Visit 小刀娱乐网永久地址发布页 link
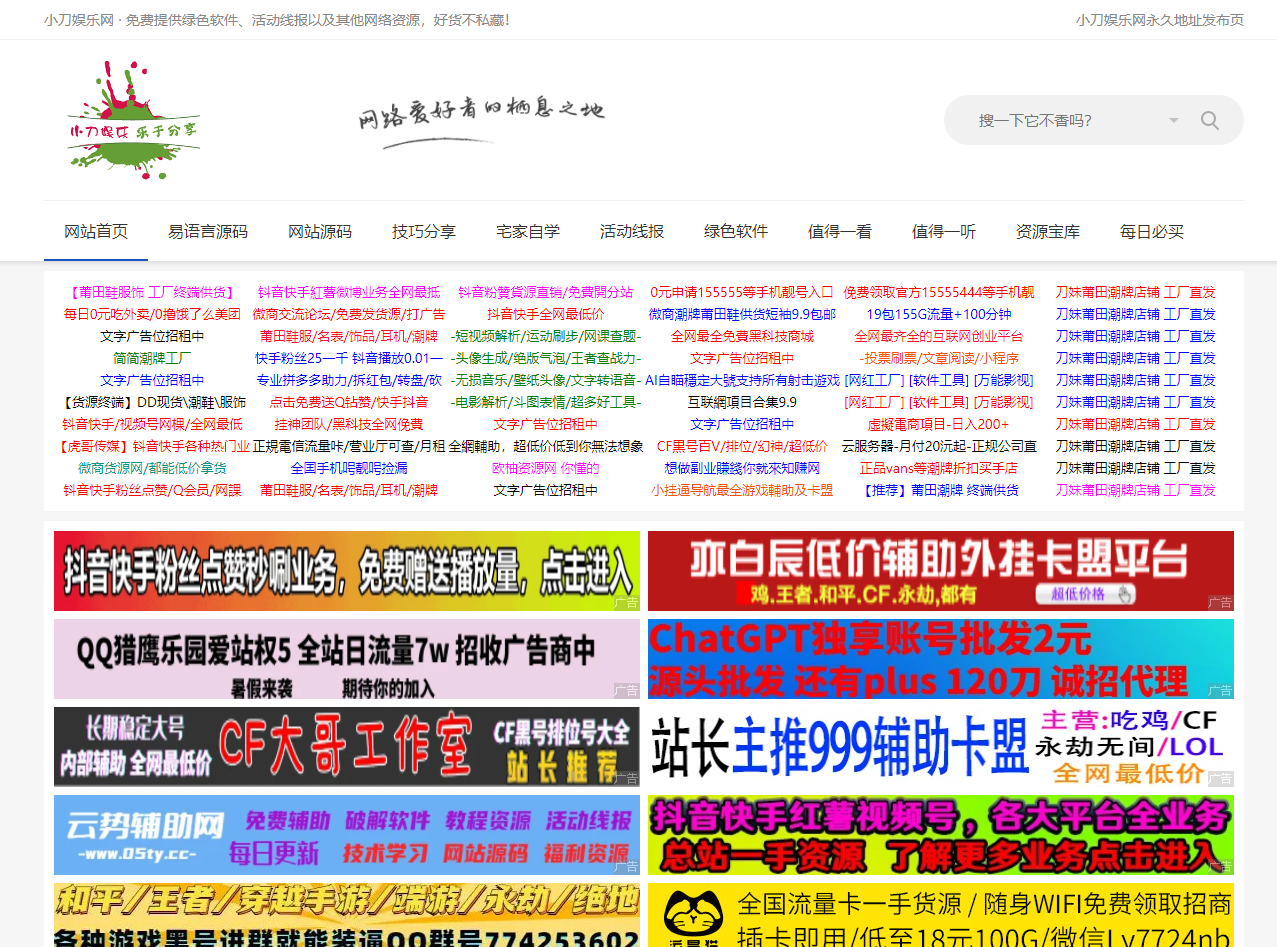 click(x=1159, y=18)
